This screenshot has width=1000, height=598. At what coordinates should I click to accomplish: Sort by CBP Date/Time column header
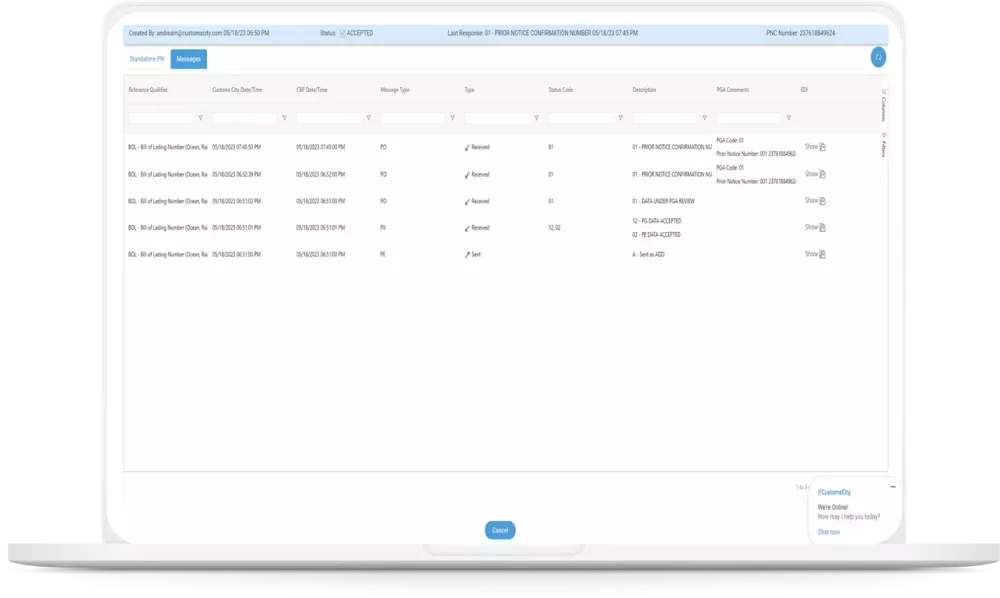pos(312,90)
